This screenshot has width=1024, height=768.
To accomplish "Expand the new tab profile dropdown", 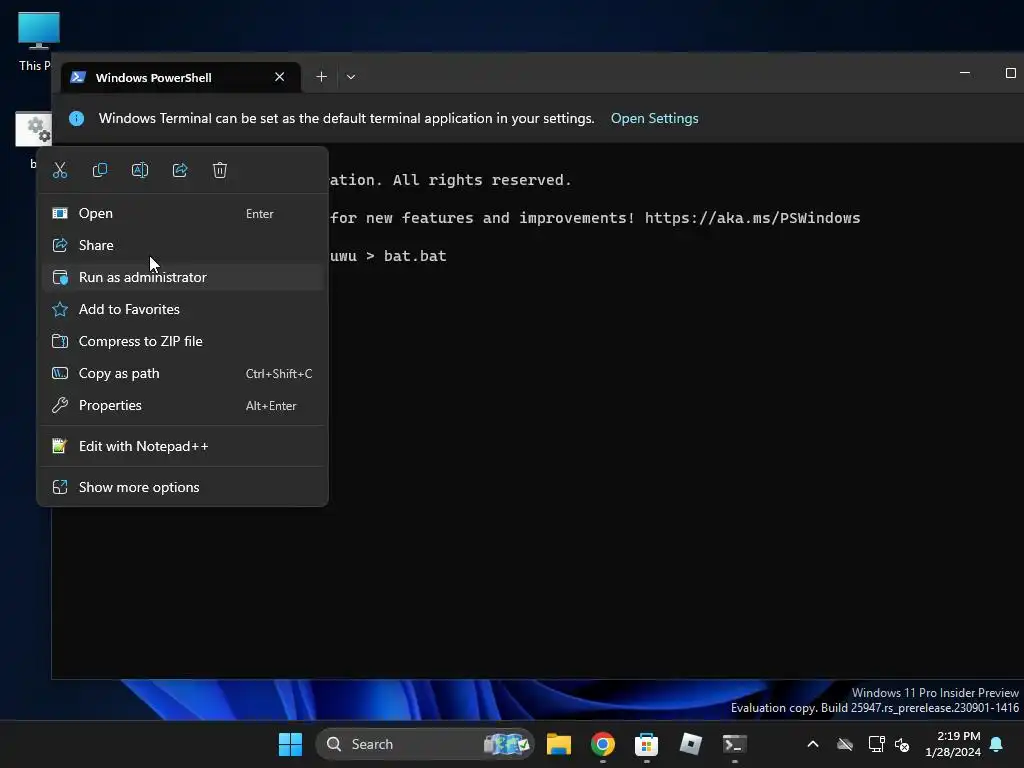I will click(351, 77).
